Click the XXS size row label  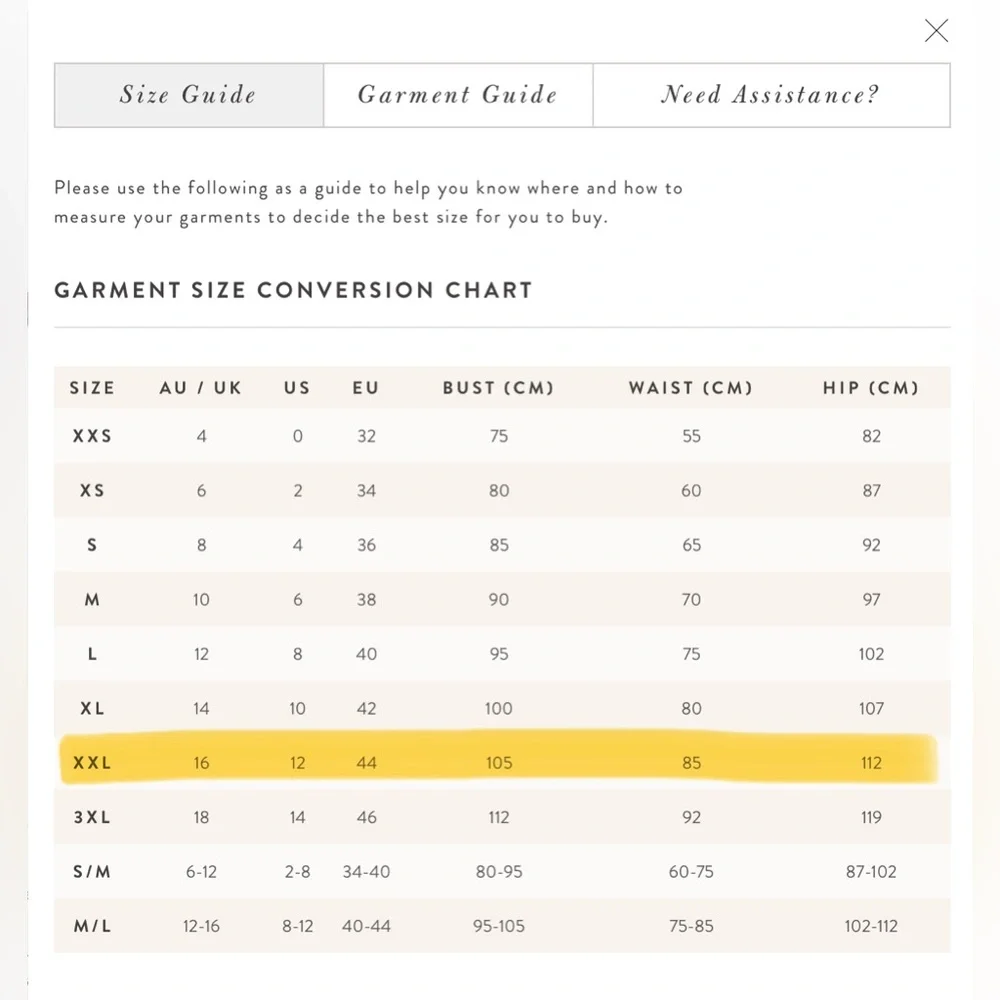click(92, 436)
